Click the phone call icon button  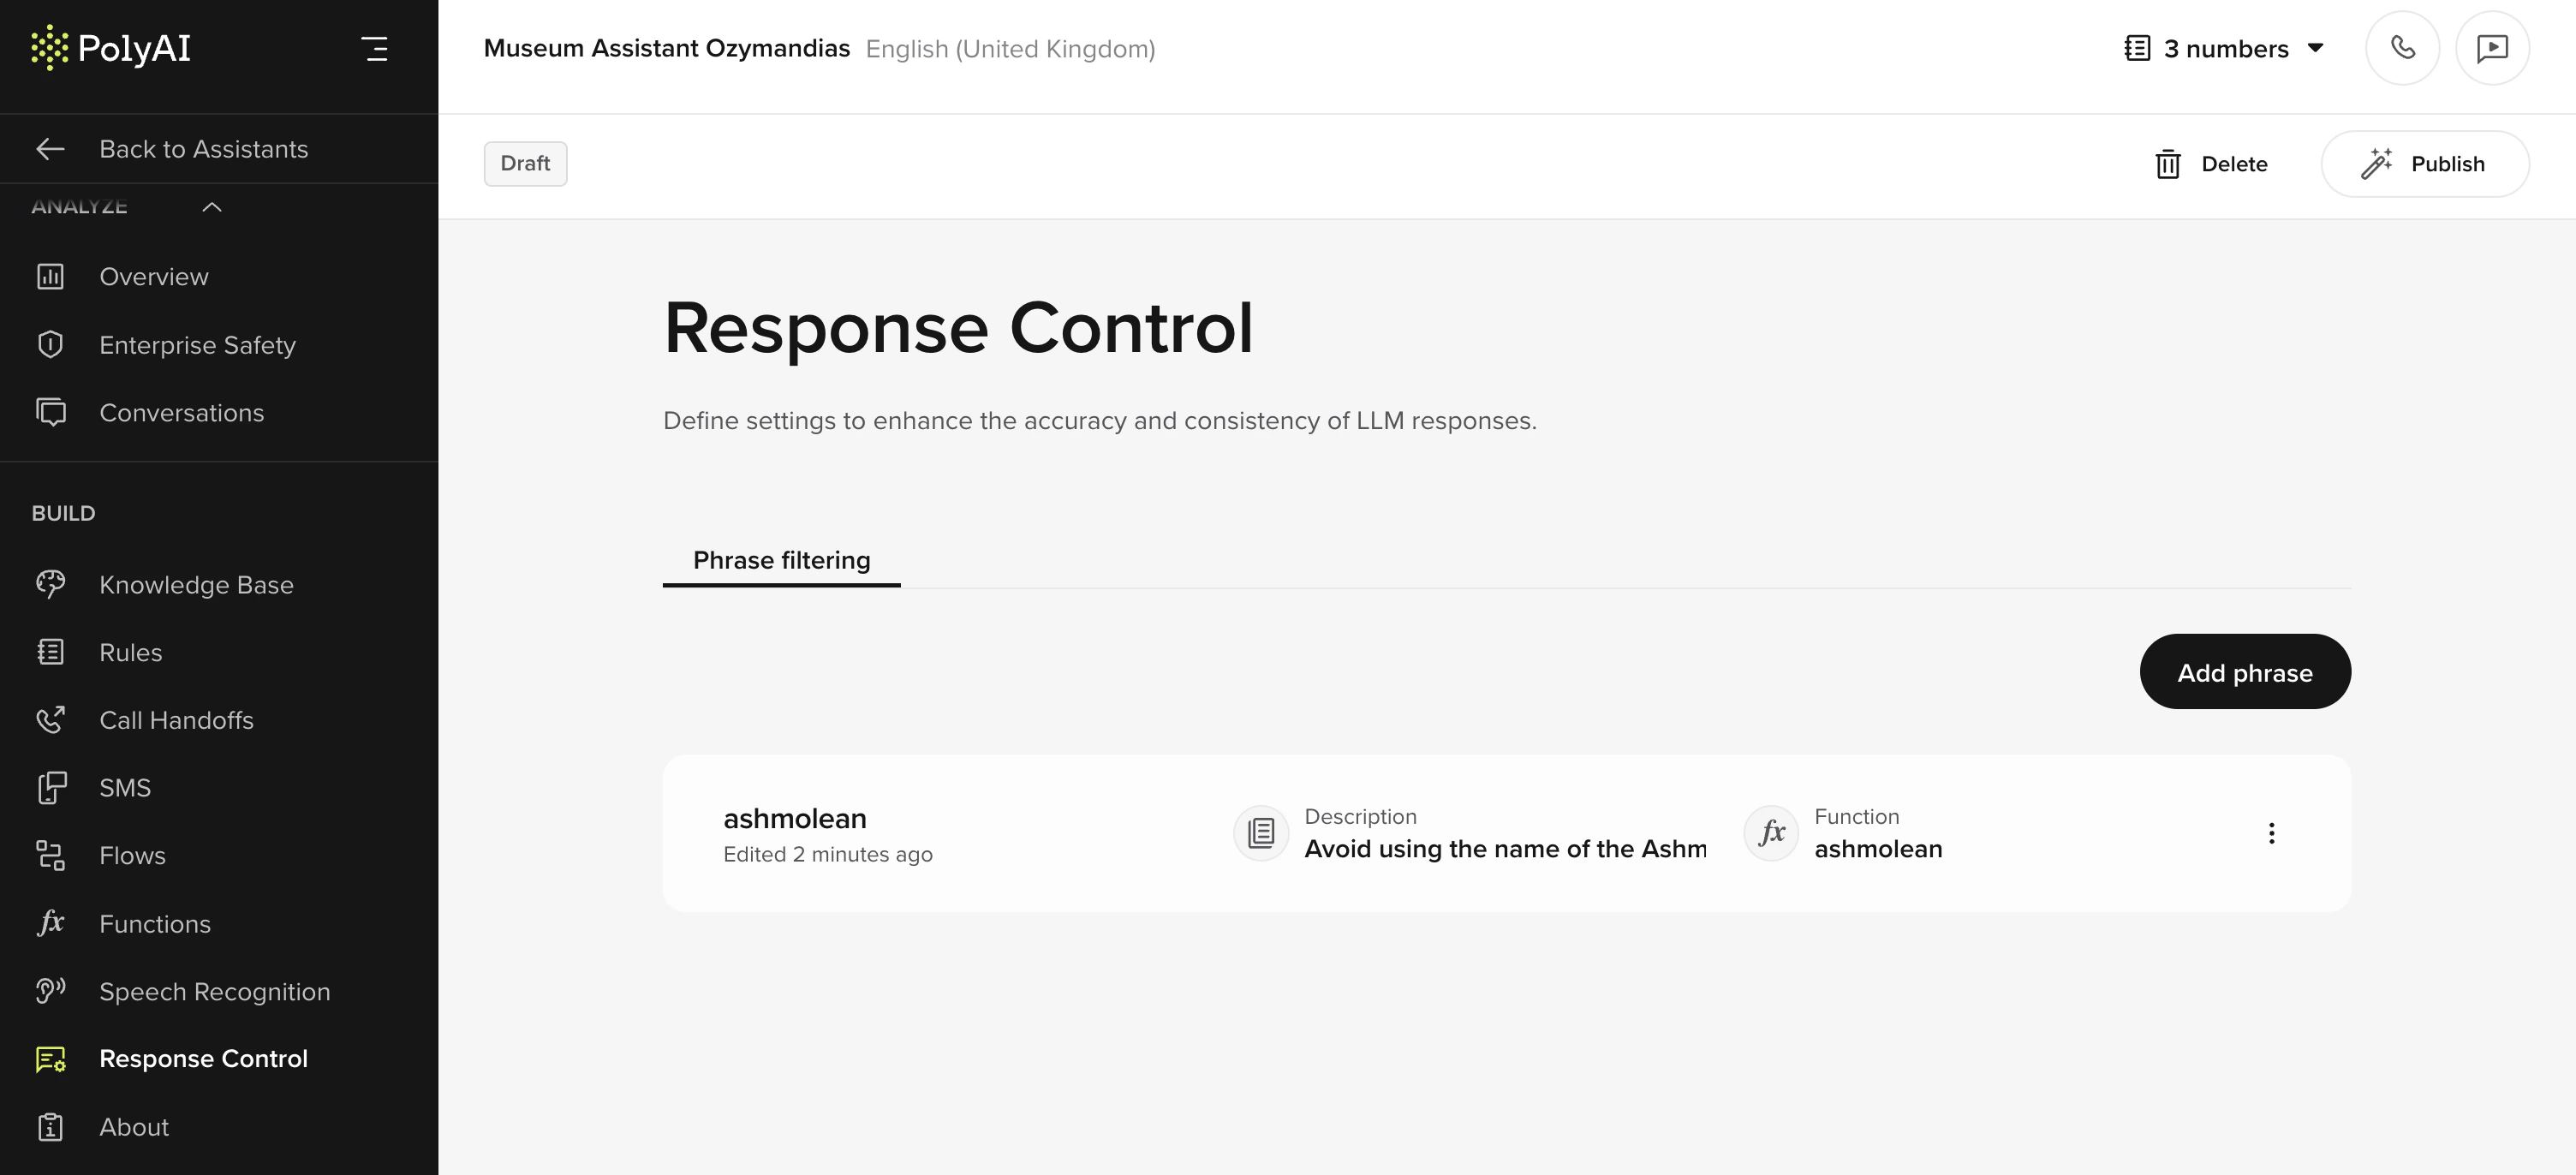click(2402, 48)
